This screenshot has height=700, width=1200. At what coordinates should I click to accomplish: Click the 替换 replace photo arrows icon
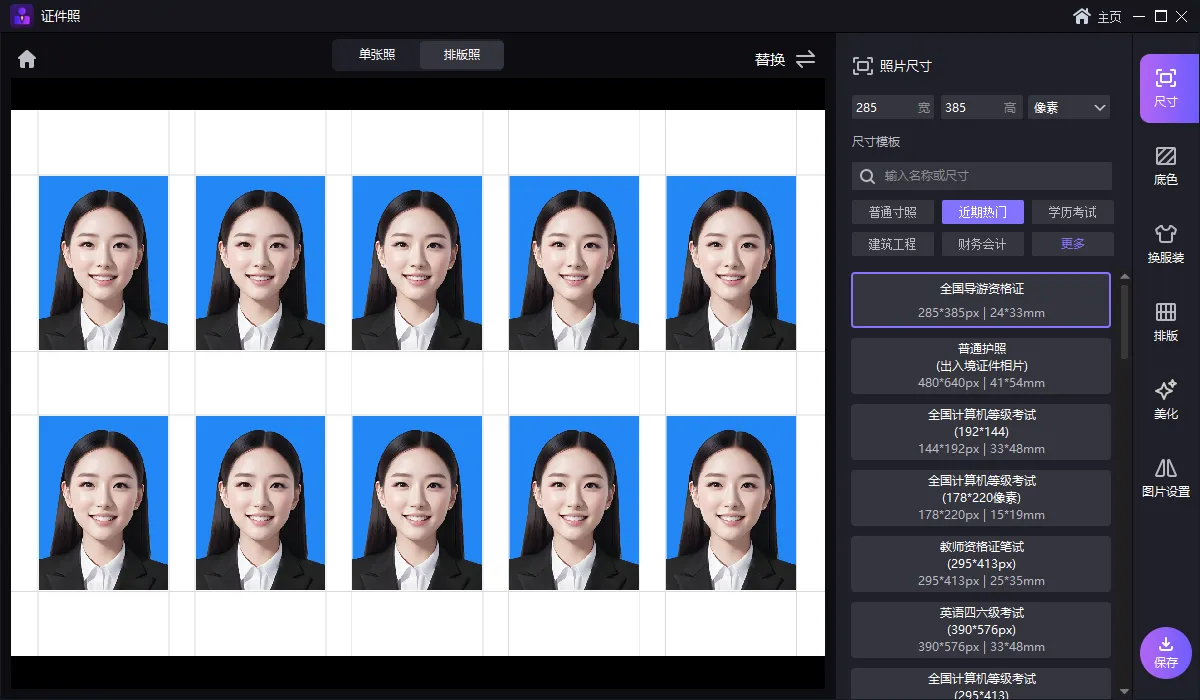coord(805,59)
